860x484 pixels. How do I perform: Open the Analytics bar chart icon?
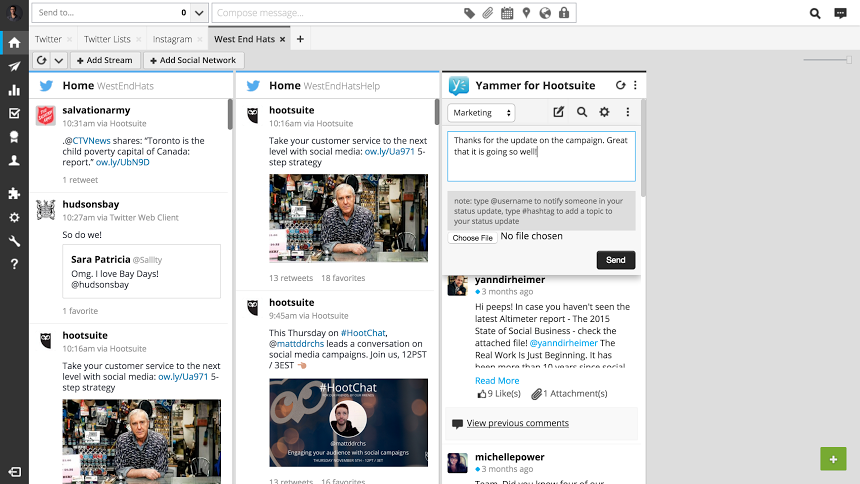14,90
